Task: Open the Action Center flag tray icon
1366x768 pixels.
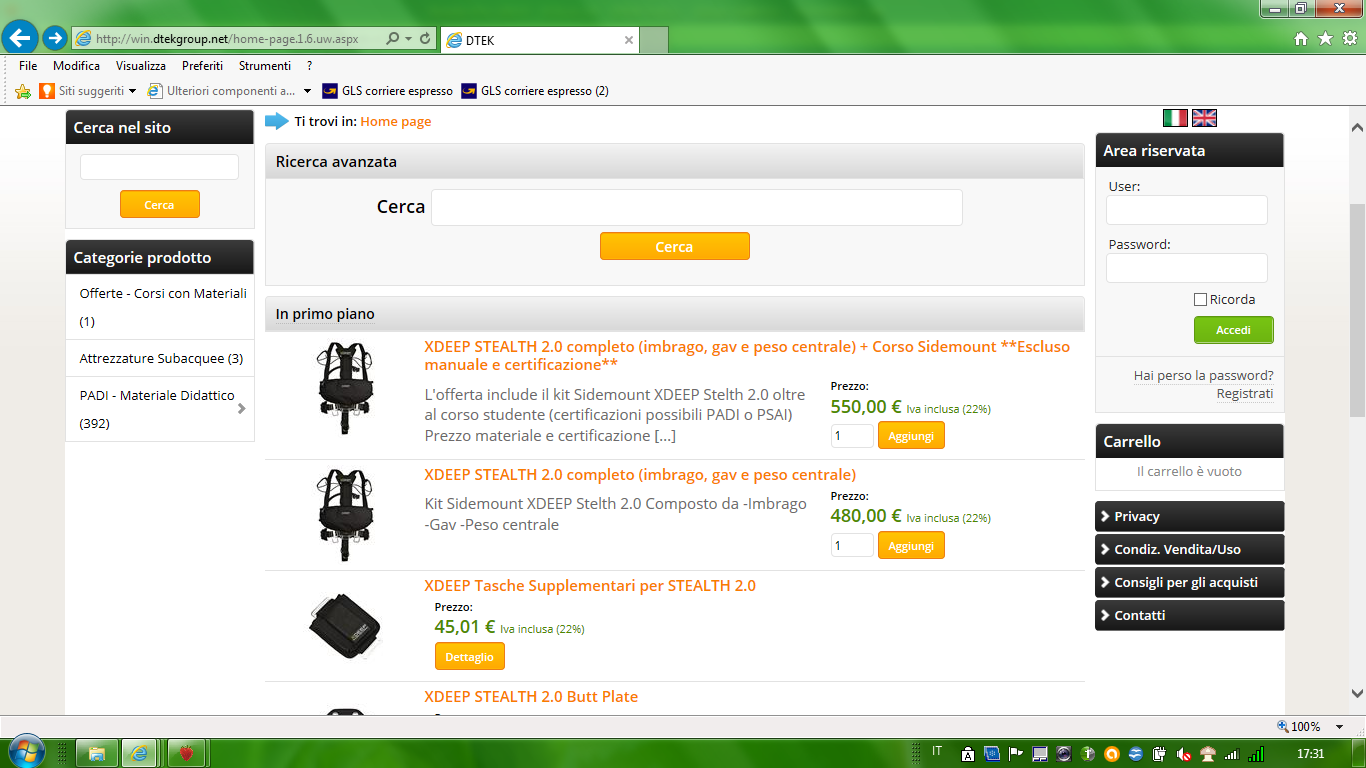Action: [1015, 754]
